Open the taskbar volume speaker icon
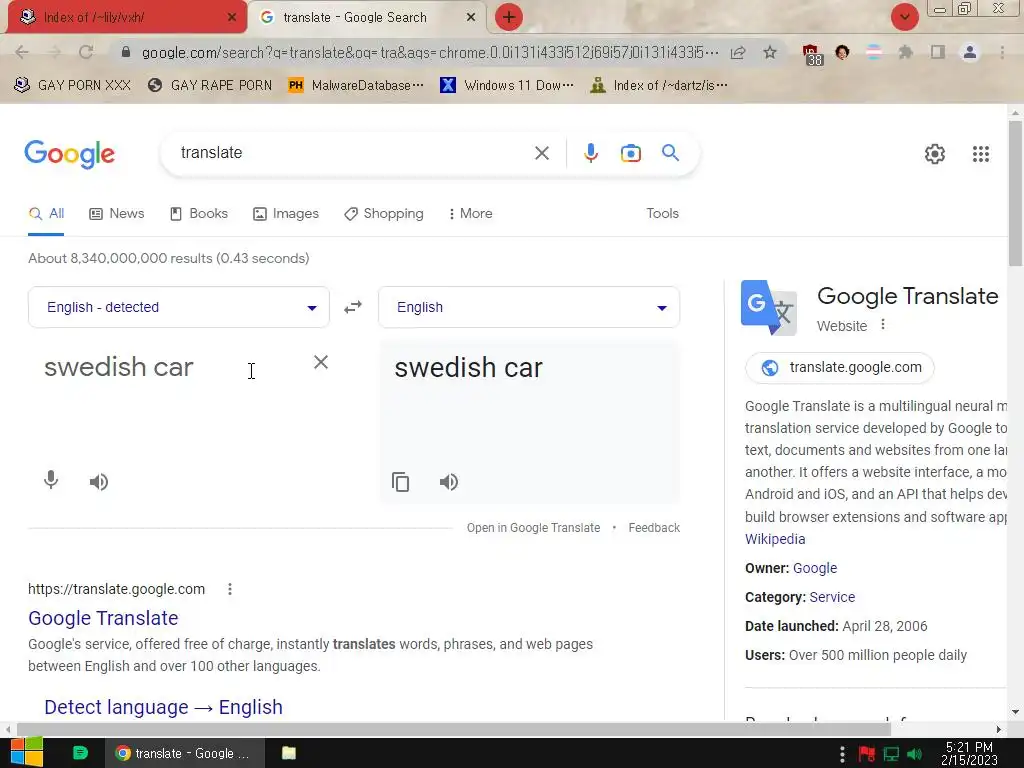1024x768 pixels. pyautogui.click(x=914, y=754)
